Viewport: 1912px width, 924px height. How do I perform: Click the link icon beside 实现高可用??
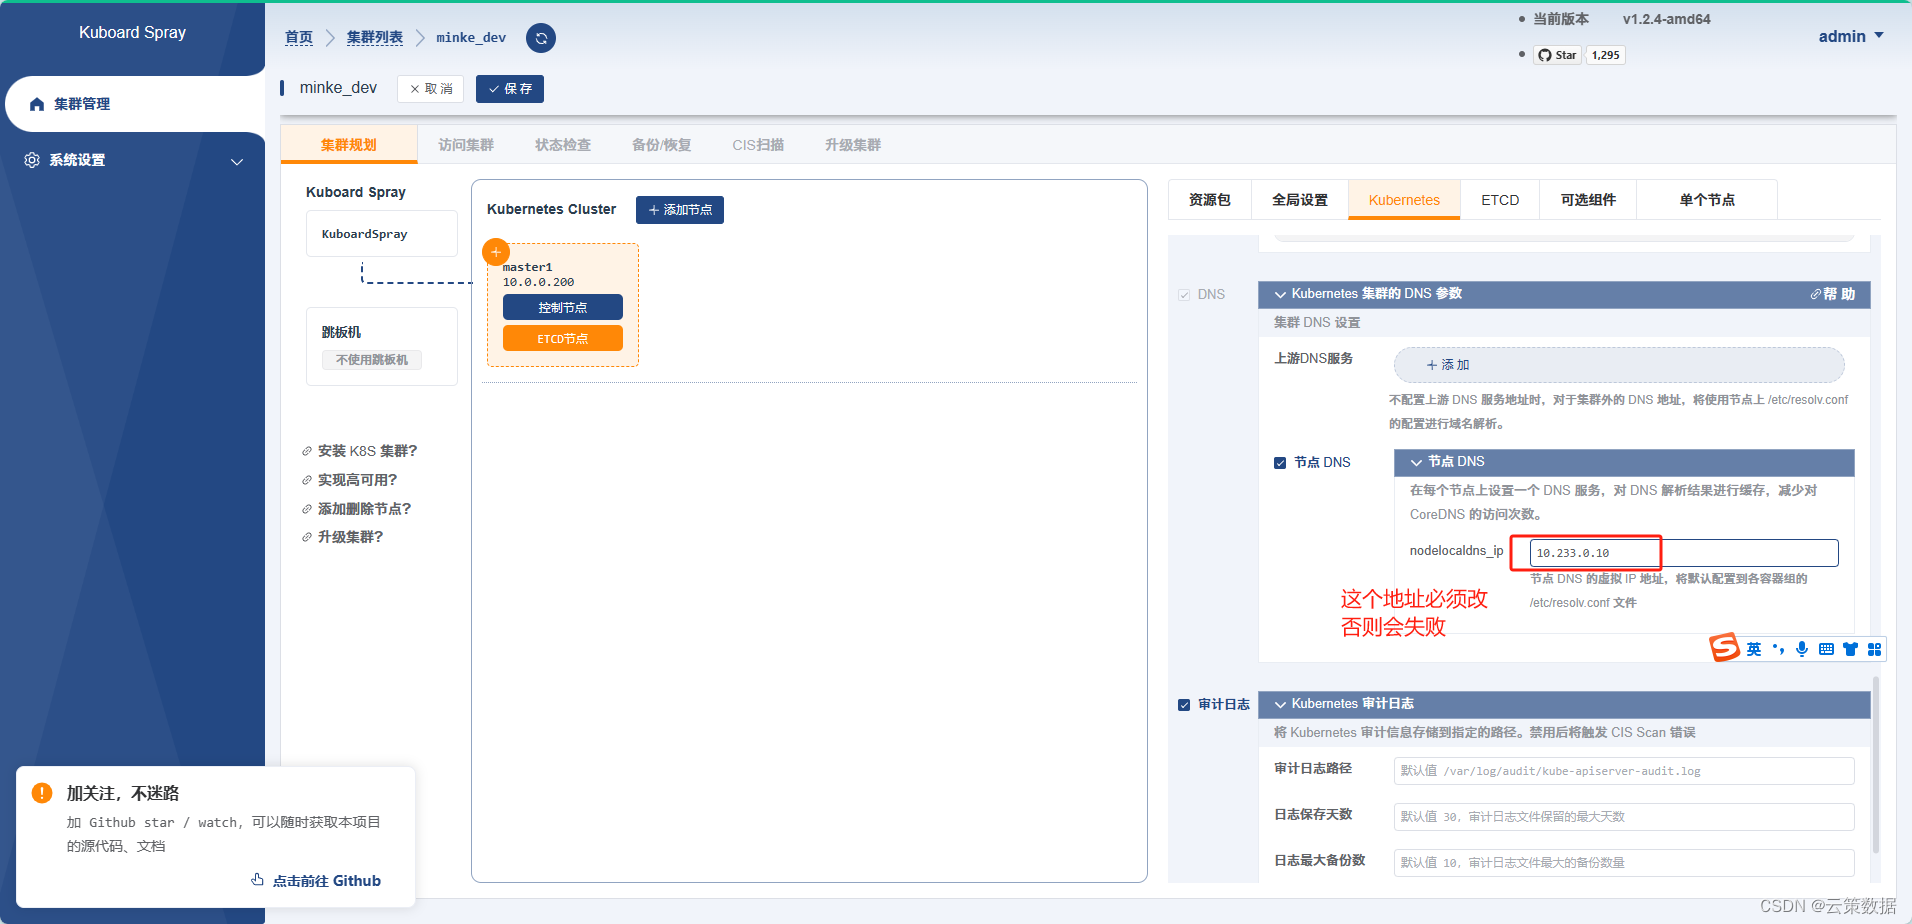click(307, 480)
